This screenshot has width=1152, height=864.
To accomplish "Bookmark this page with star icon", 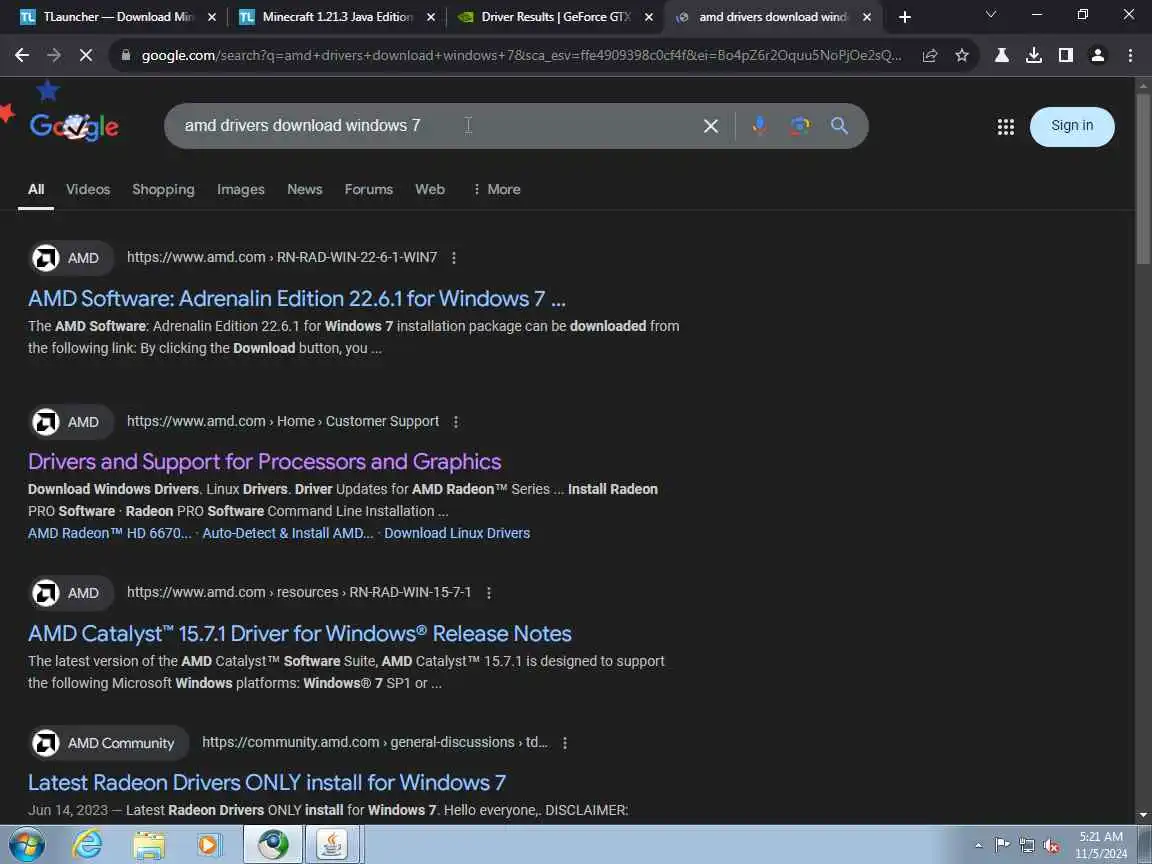I will point(962,55).
